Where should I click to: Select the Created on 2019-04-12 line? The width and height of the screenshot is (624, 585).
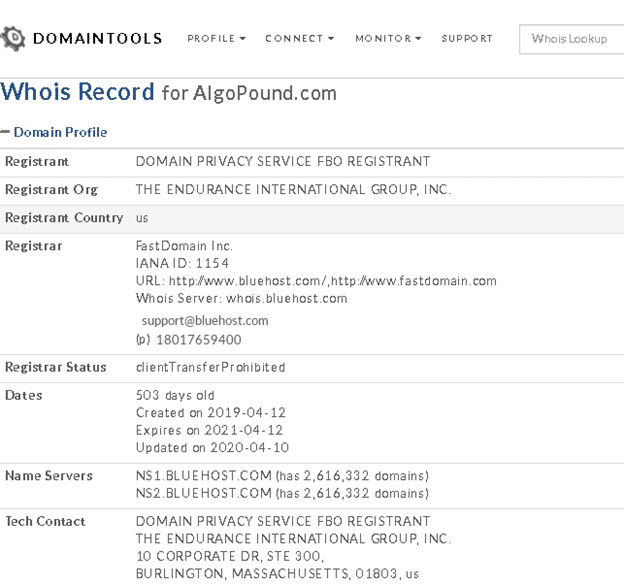point(211,413)
